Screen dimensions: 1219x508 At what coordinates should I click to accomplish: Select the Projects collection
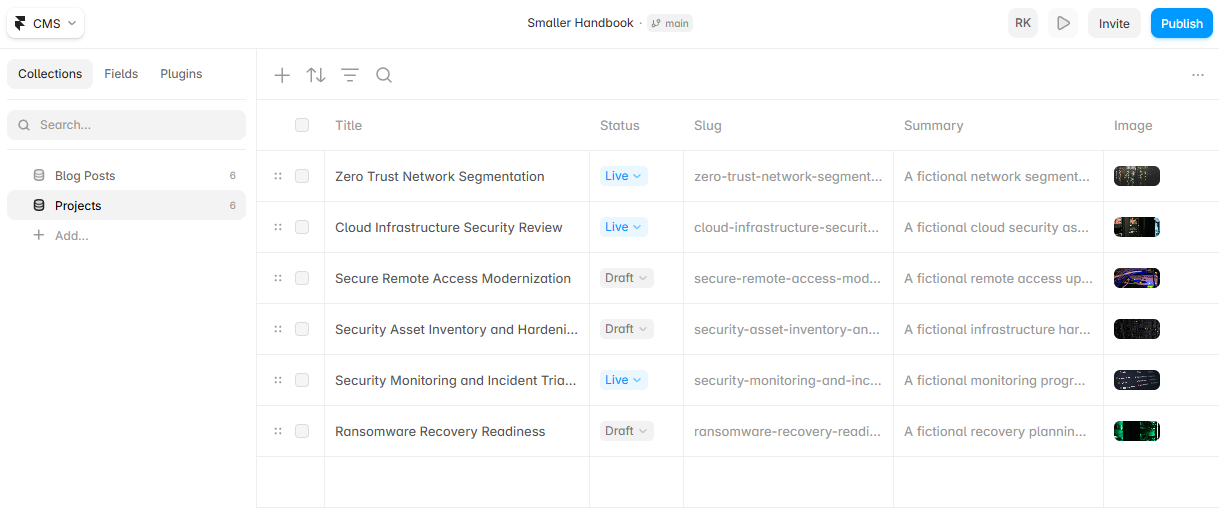[126, 205]
